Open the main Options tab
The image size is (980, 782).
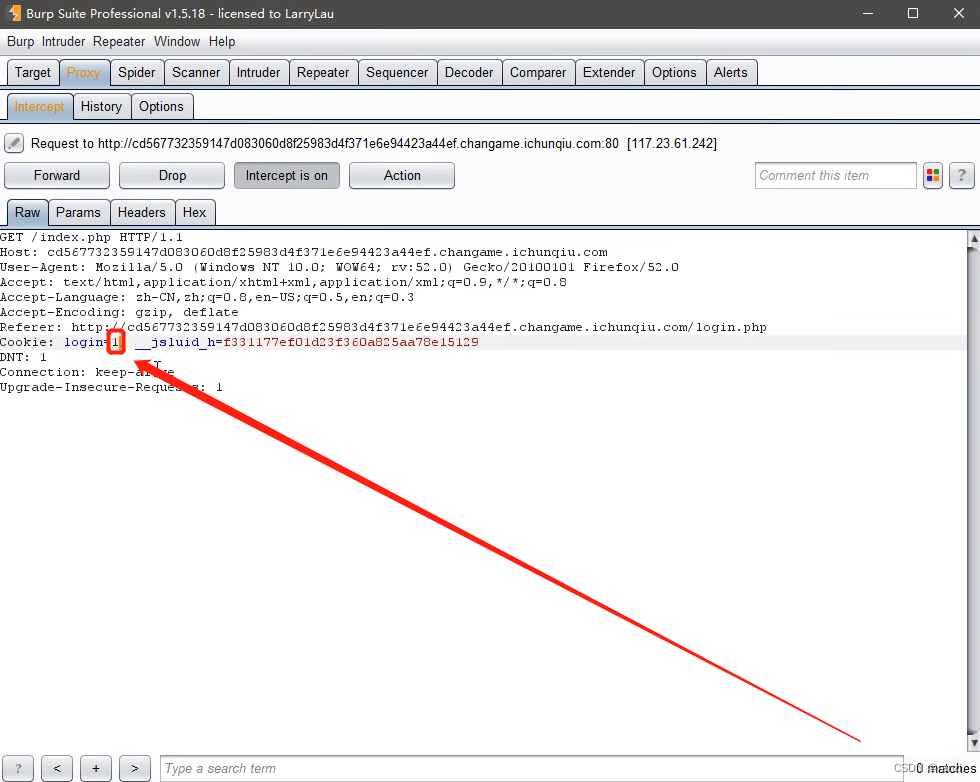click(x=674, y=73)
